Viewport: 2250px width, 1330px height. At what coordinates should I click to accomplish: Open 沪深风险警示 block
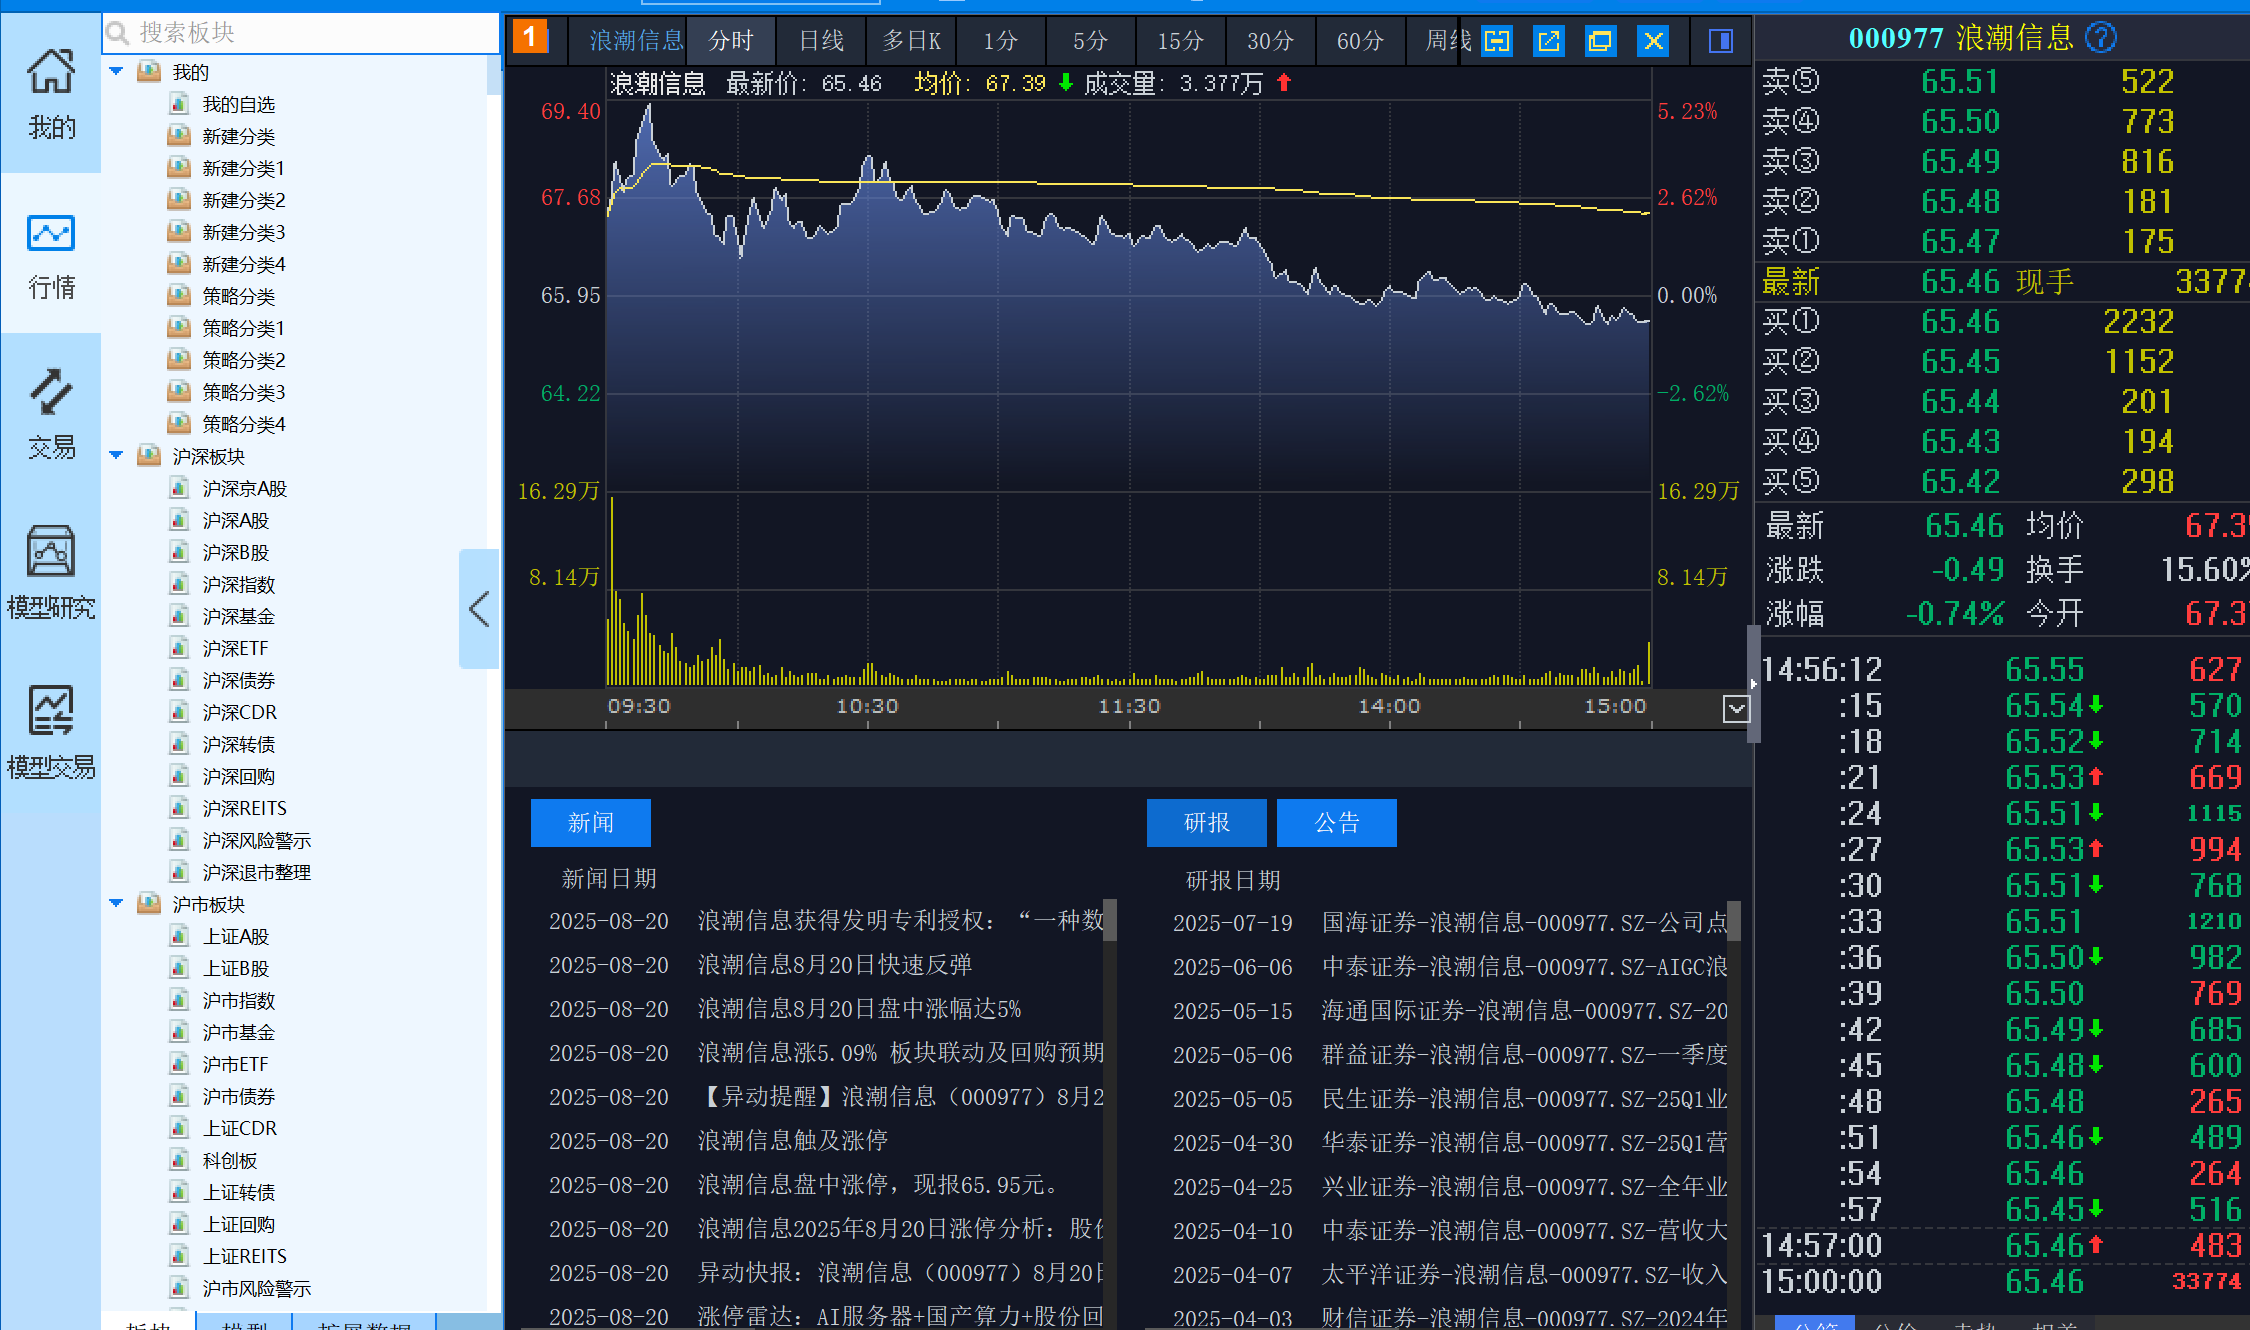point(256,840)
